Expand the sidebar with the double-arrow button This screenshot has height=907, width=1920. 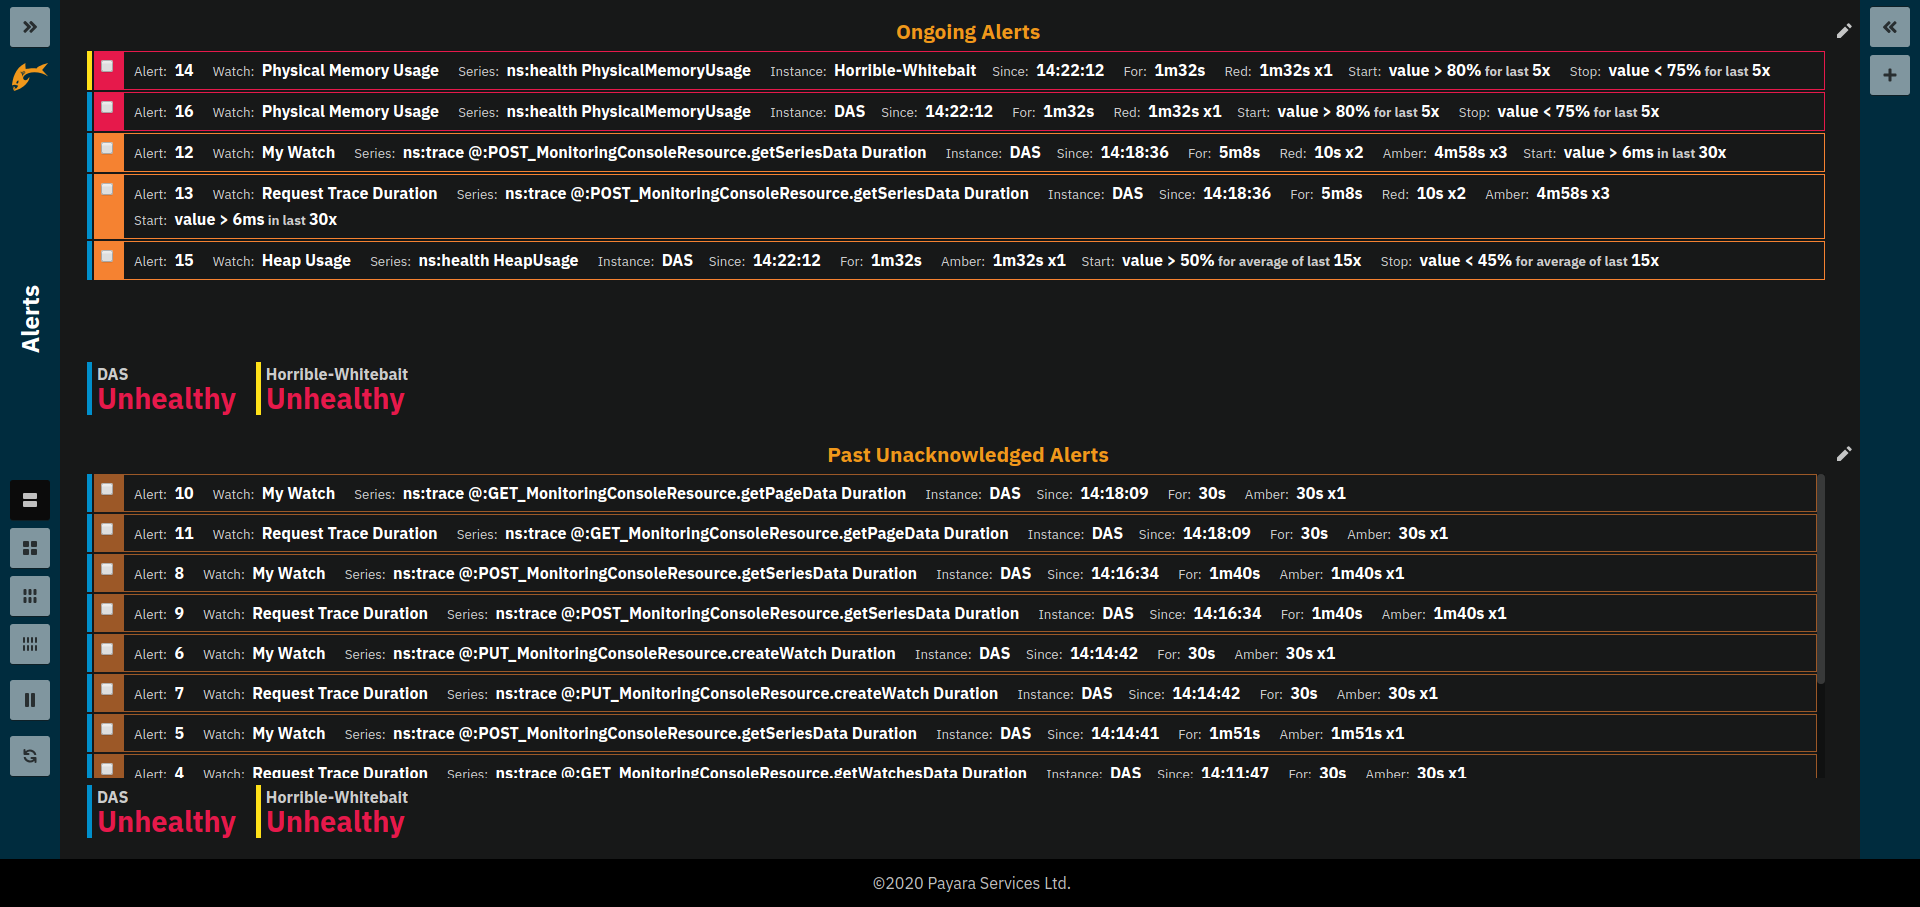(x=29, y=27)
